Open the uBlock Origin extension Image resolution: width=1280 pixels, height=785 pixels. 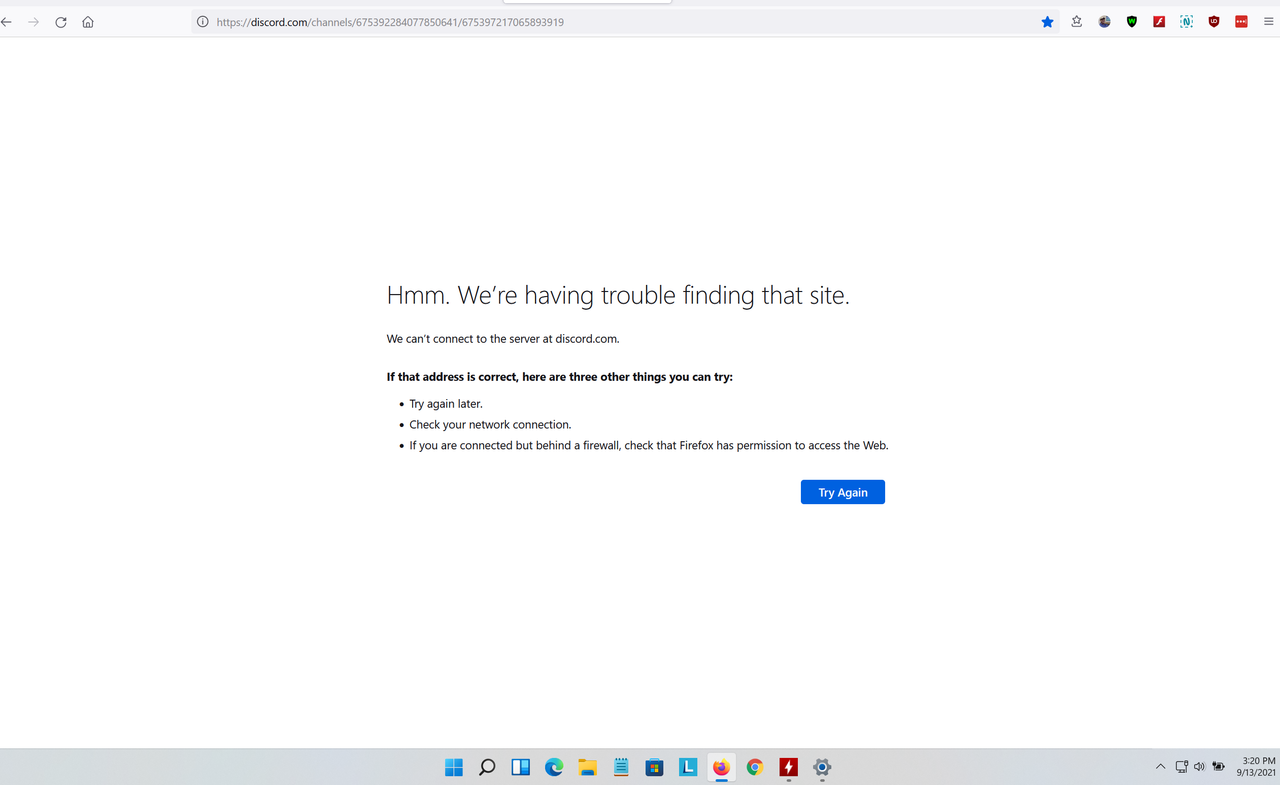[1213, 21]
